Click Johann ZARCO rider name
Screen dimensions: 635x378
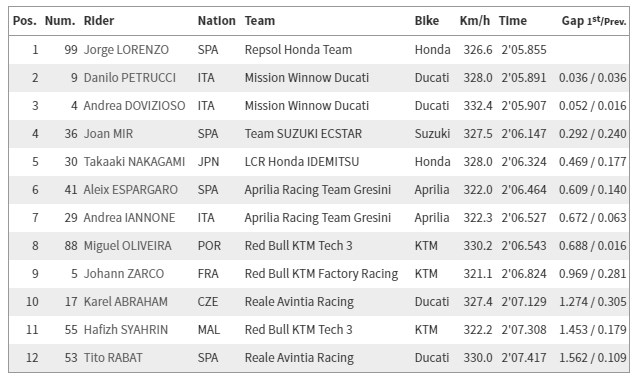tap(124, 273)
